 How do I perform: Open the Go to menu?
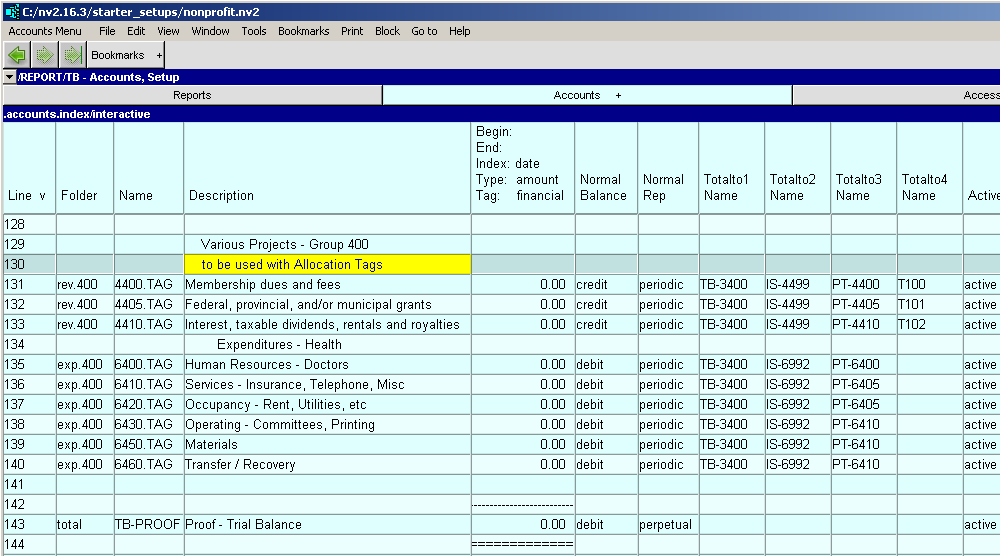pos(424,31)
